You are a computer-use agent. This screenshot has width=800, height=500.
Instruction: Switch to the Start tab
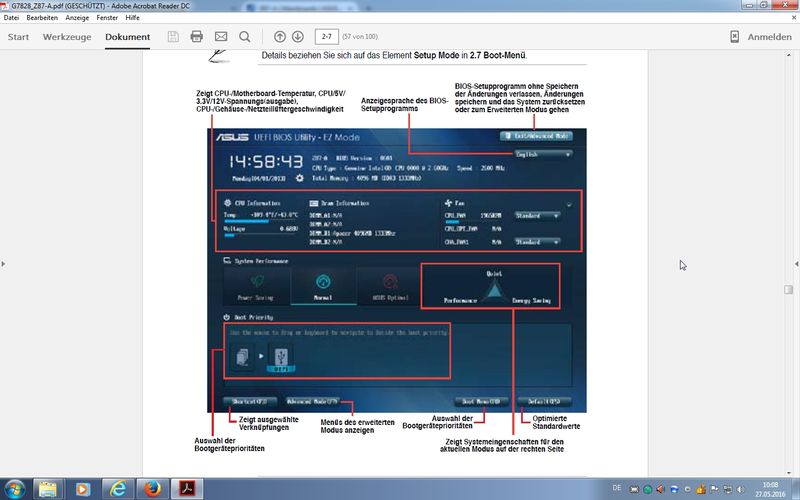pyautogui.click(x=18, y=37)
